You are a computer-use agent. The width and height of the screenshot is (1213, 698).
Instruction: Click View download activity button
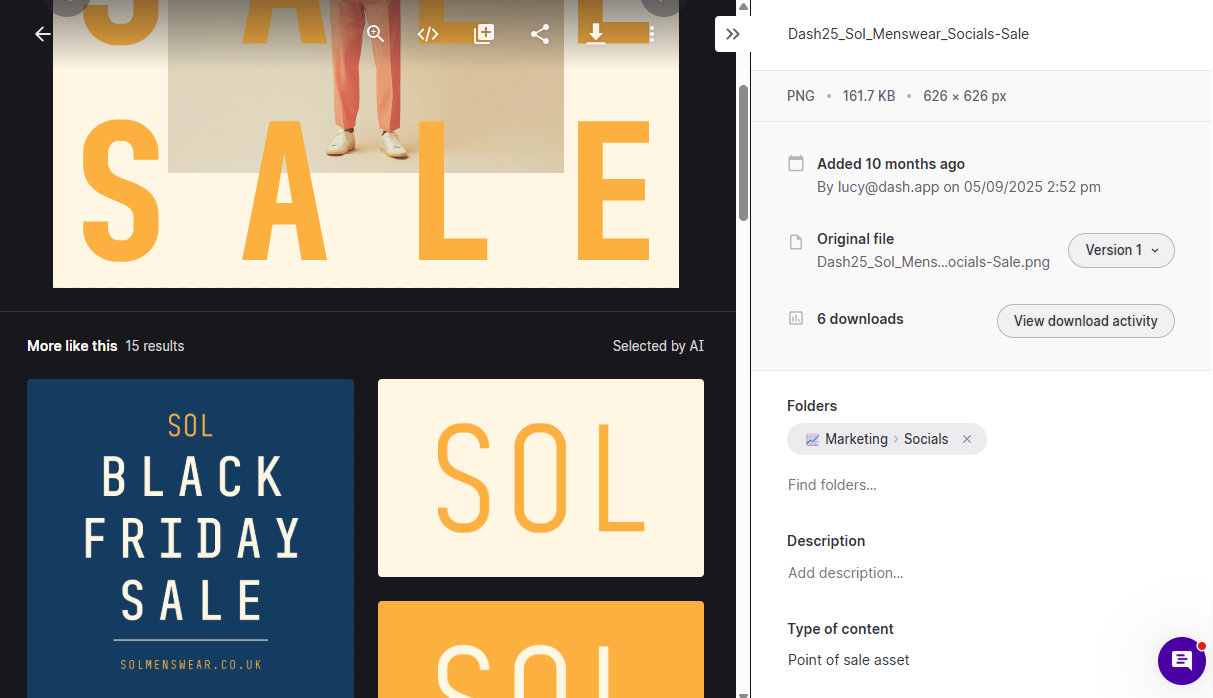tap(1085, 321)
